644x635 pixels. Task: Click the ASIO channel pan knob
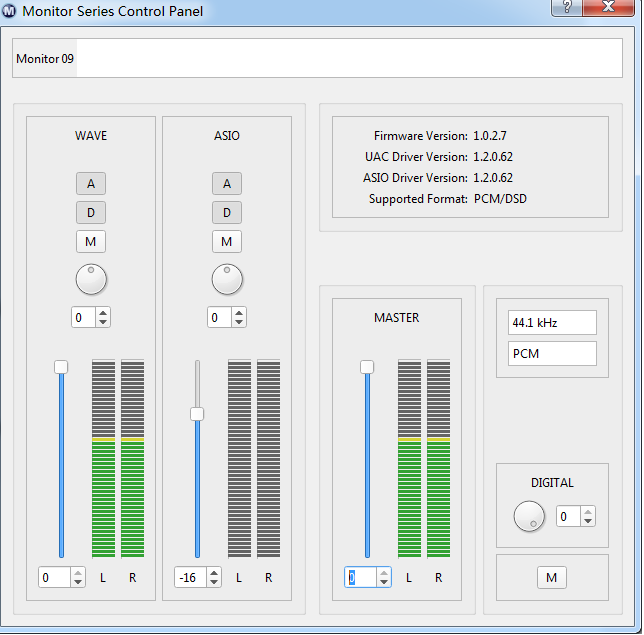227,279
